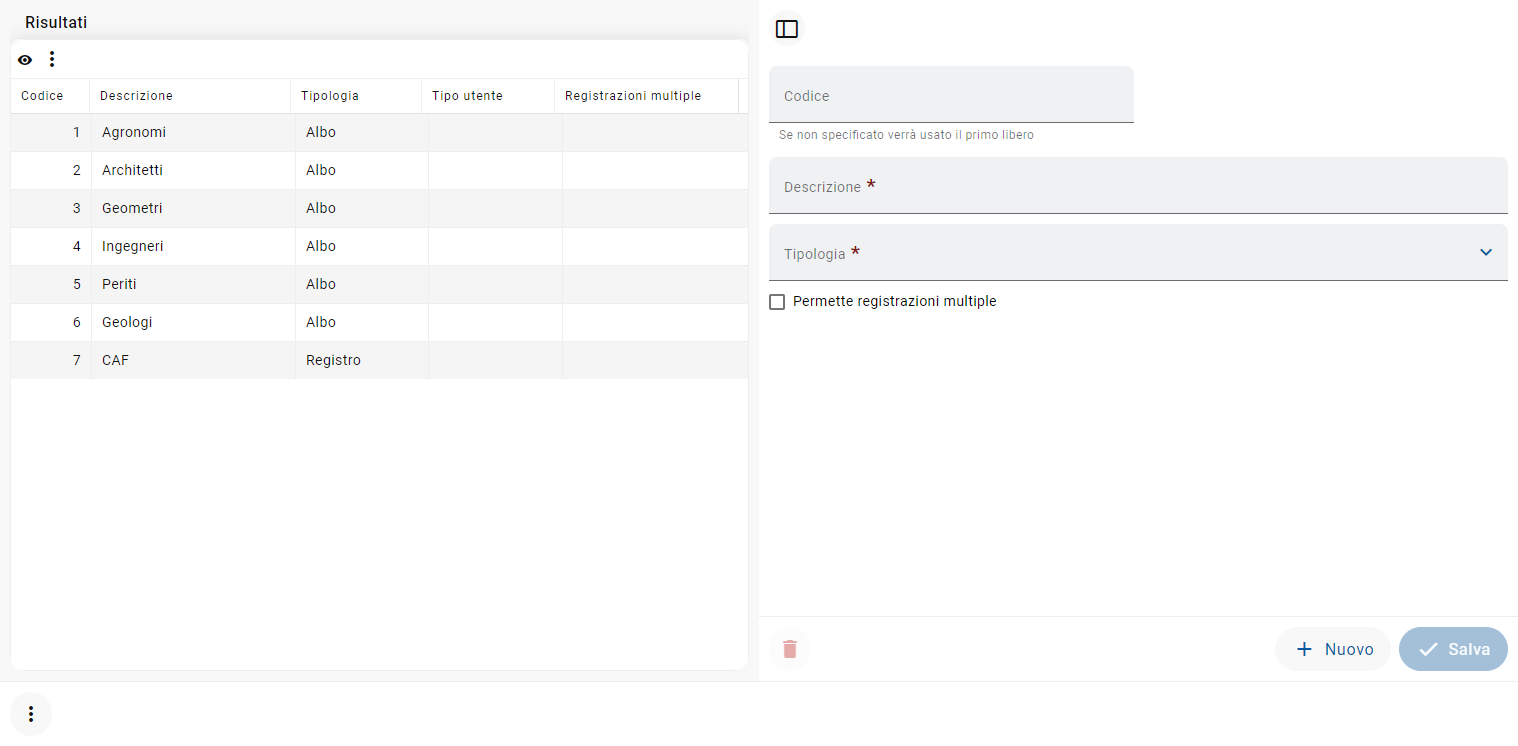Focus the Codice input field
This screenshot has width=1518, height=746.
(x=950, y=96)
